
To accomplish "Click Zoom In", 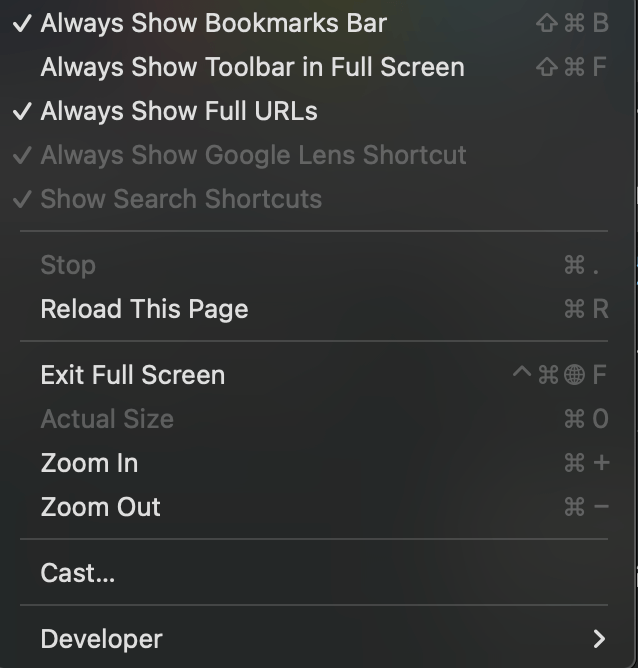I will [x=89, y=463].
